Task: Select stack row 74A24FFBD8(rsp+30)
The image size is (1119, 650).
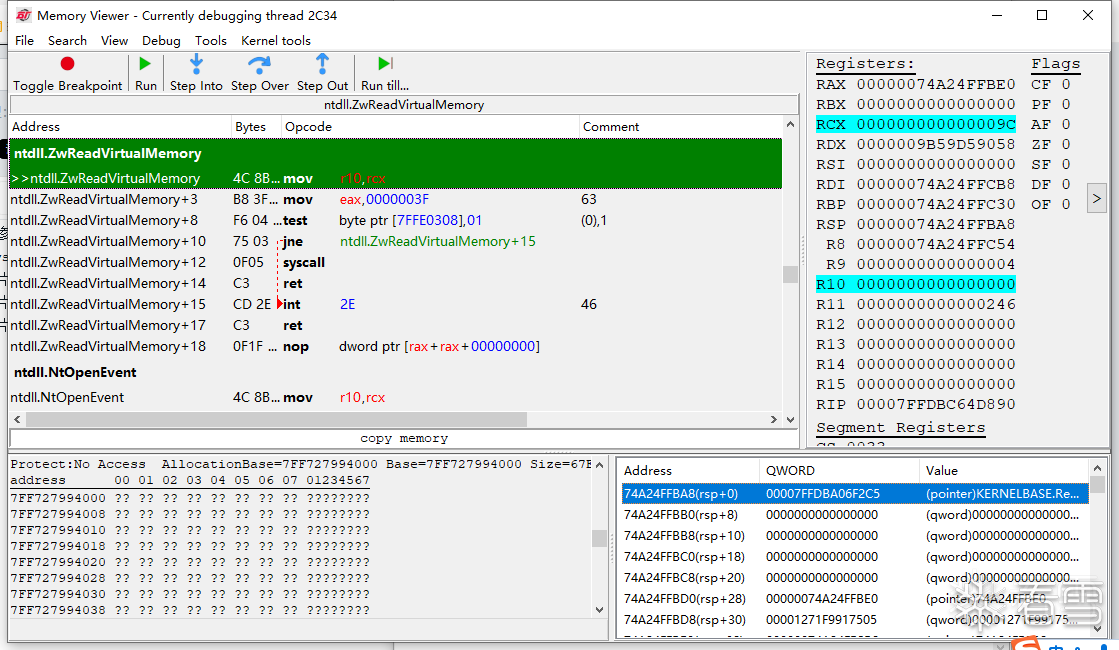Action: click(x=855, y=619)
